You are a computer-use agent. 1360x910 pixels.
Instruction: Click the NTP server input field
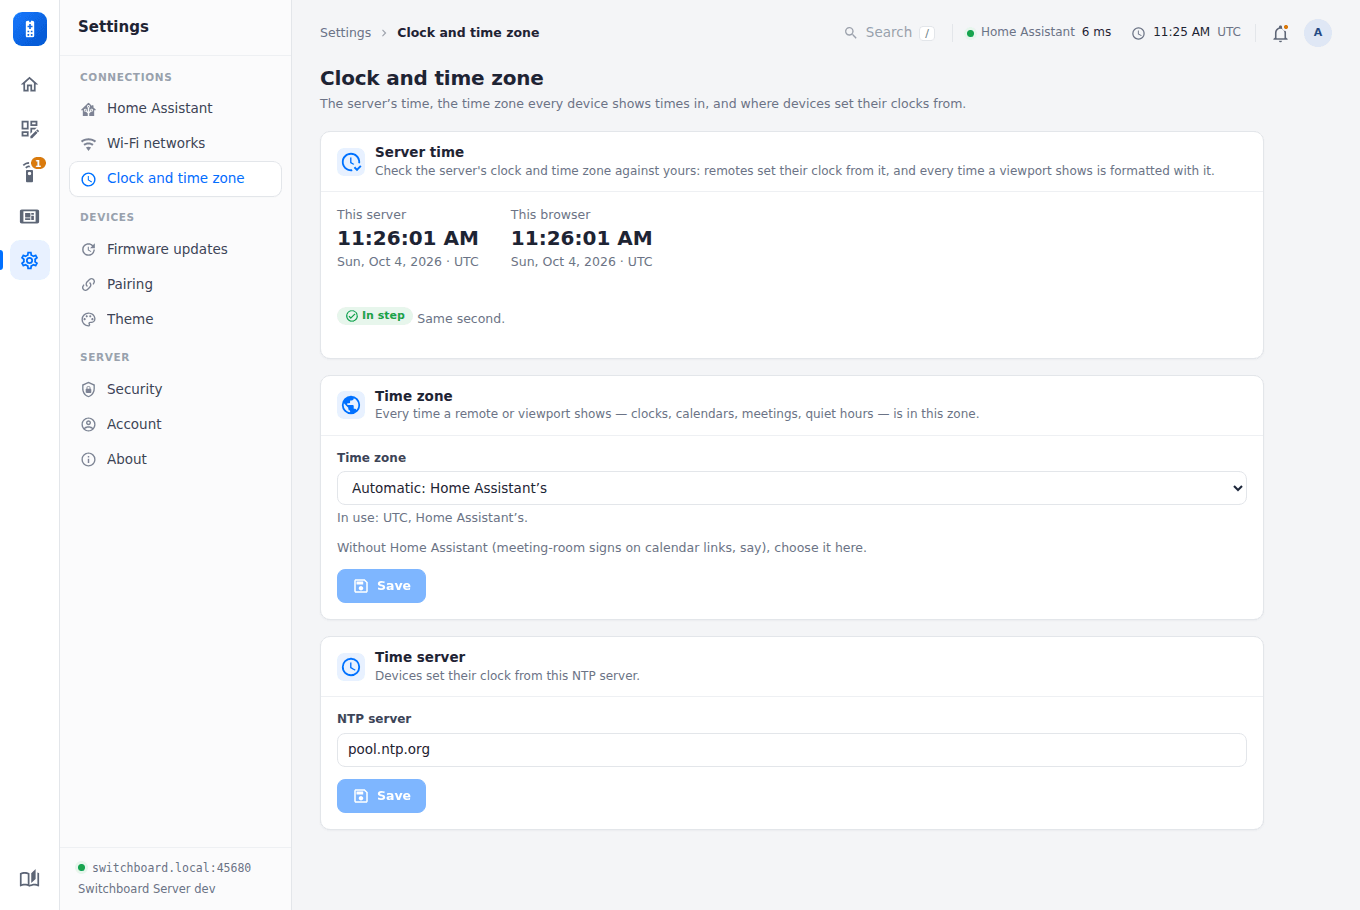coord(792,750)
